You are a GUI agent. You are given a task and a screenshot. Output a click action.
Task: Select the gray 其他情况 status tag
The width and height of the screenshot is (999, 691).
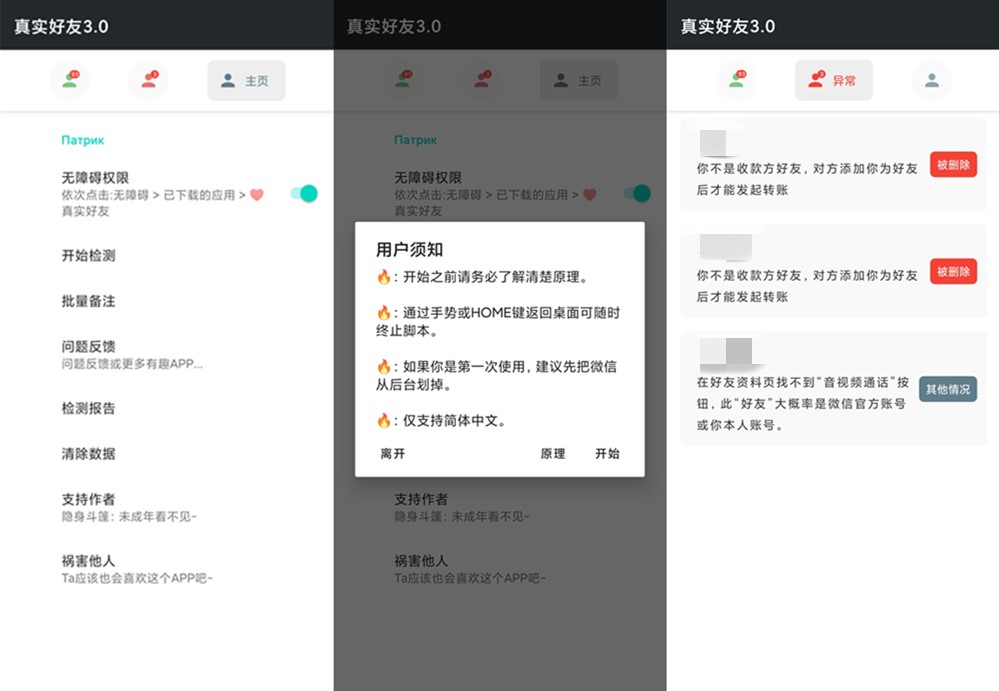coord(947,389)
